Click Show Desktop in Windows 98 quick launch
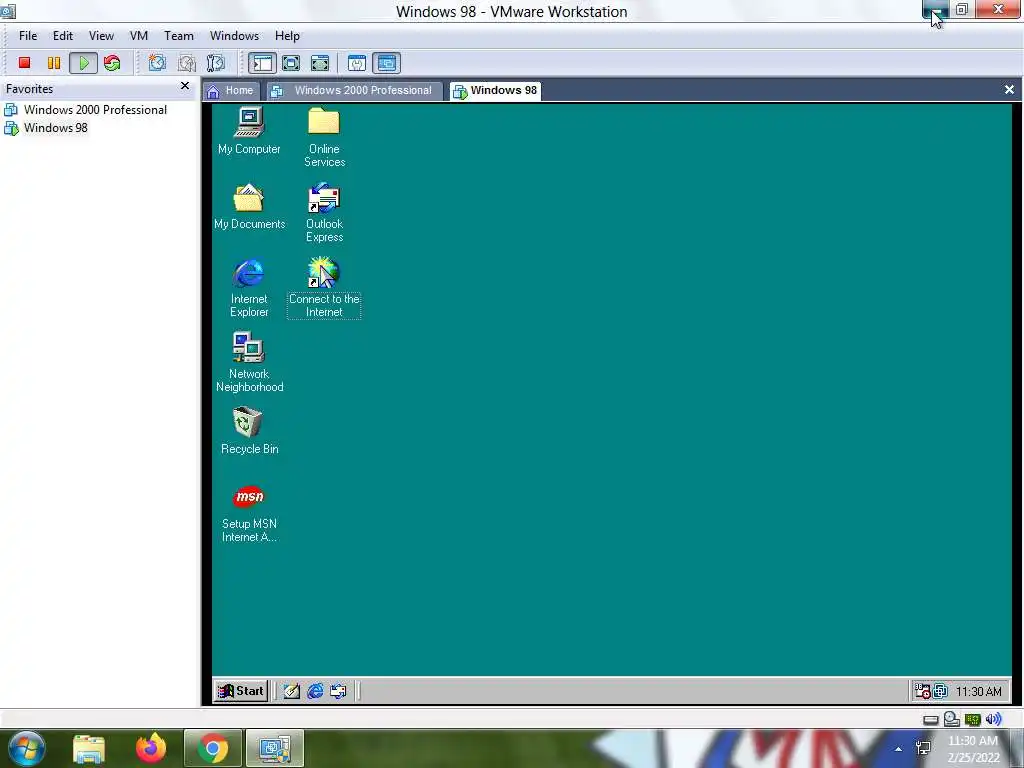 [x=291, y=691]
